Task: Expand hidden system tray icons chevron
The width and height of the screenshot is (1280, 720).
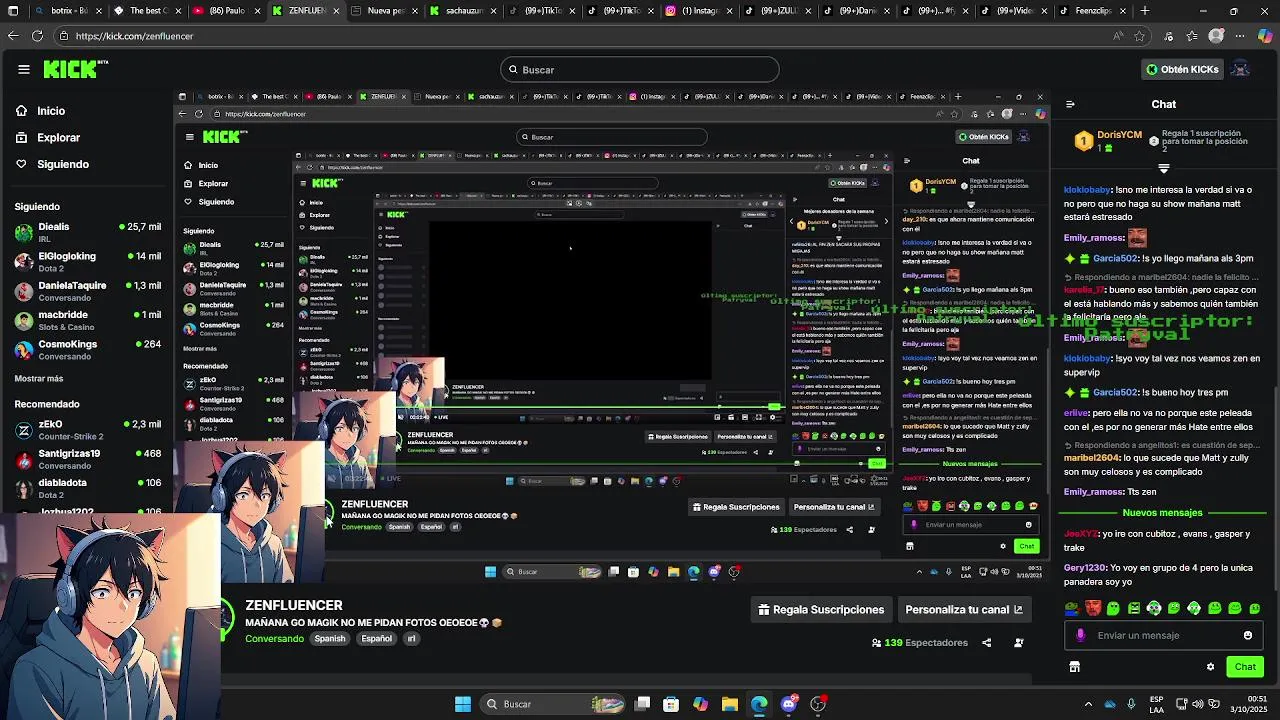Action: coord(1088,704)
